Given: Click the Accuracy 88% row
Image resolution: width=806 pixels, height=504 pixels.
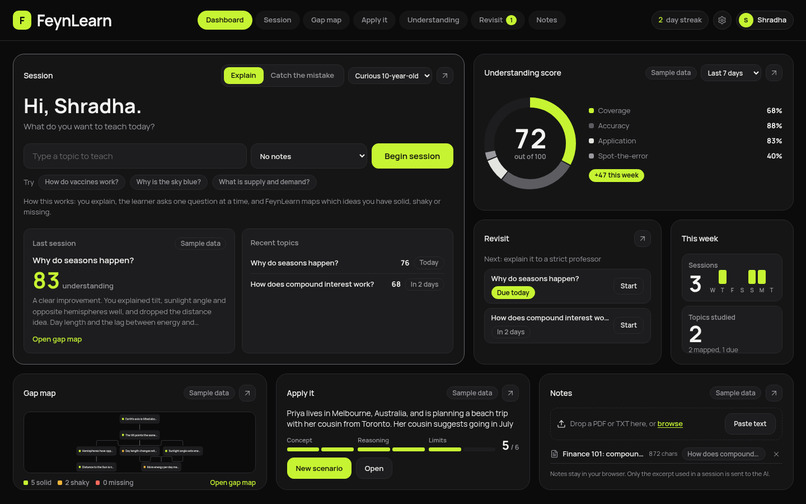Looking at the screenshot, I should click(x=685, y=126).
